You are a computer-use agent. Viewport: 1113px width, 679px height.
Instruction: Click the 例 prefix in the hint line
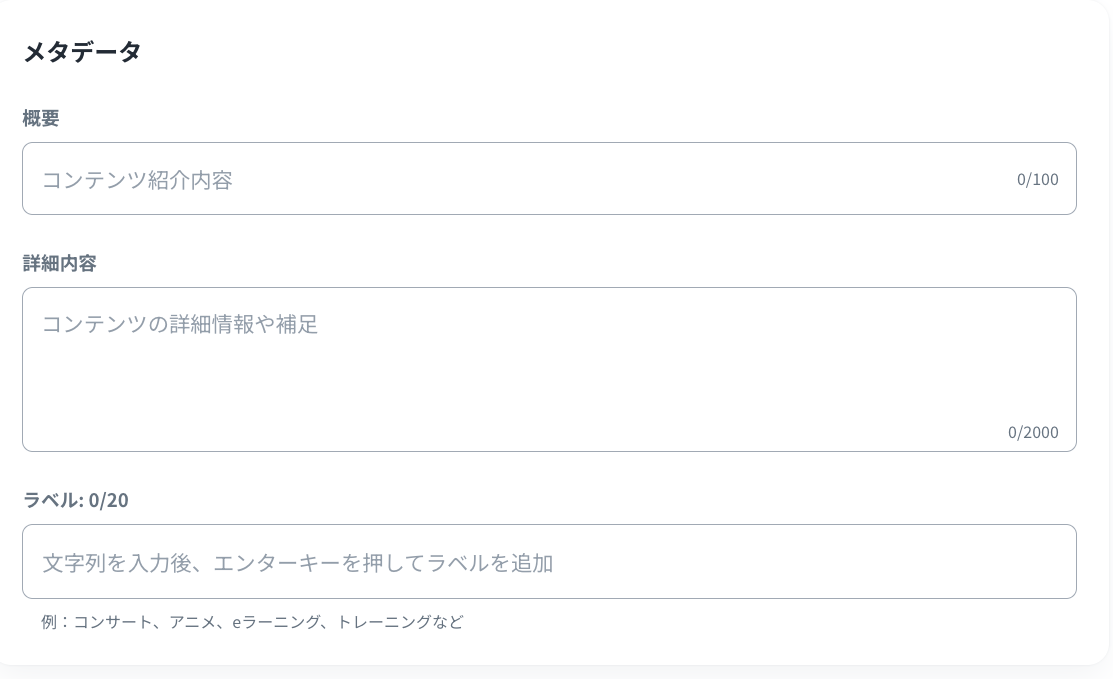pyautogui.click(x=49, y=622)
